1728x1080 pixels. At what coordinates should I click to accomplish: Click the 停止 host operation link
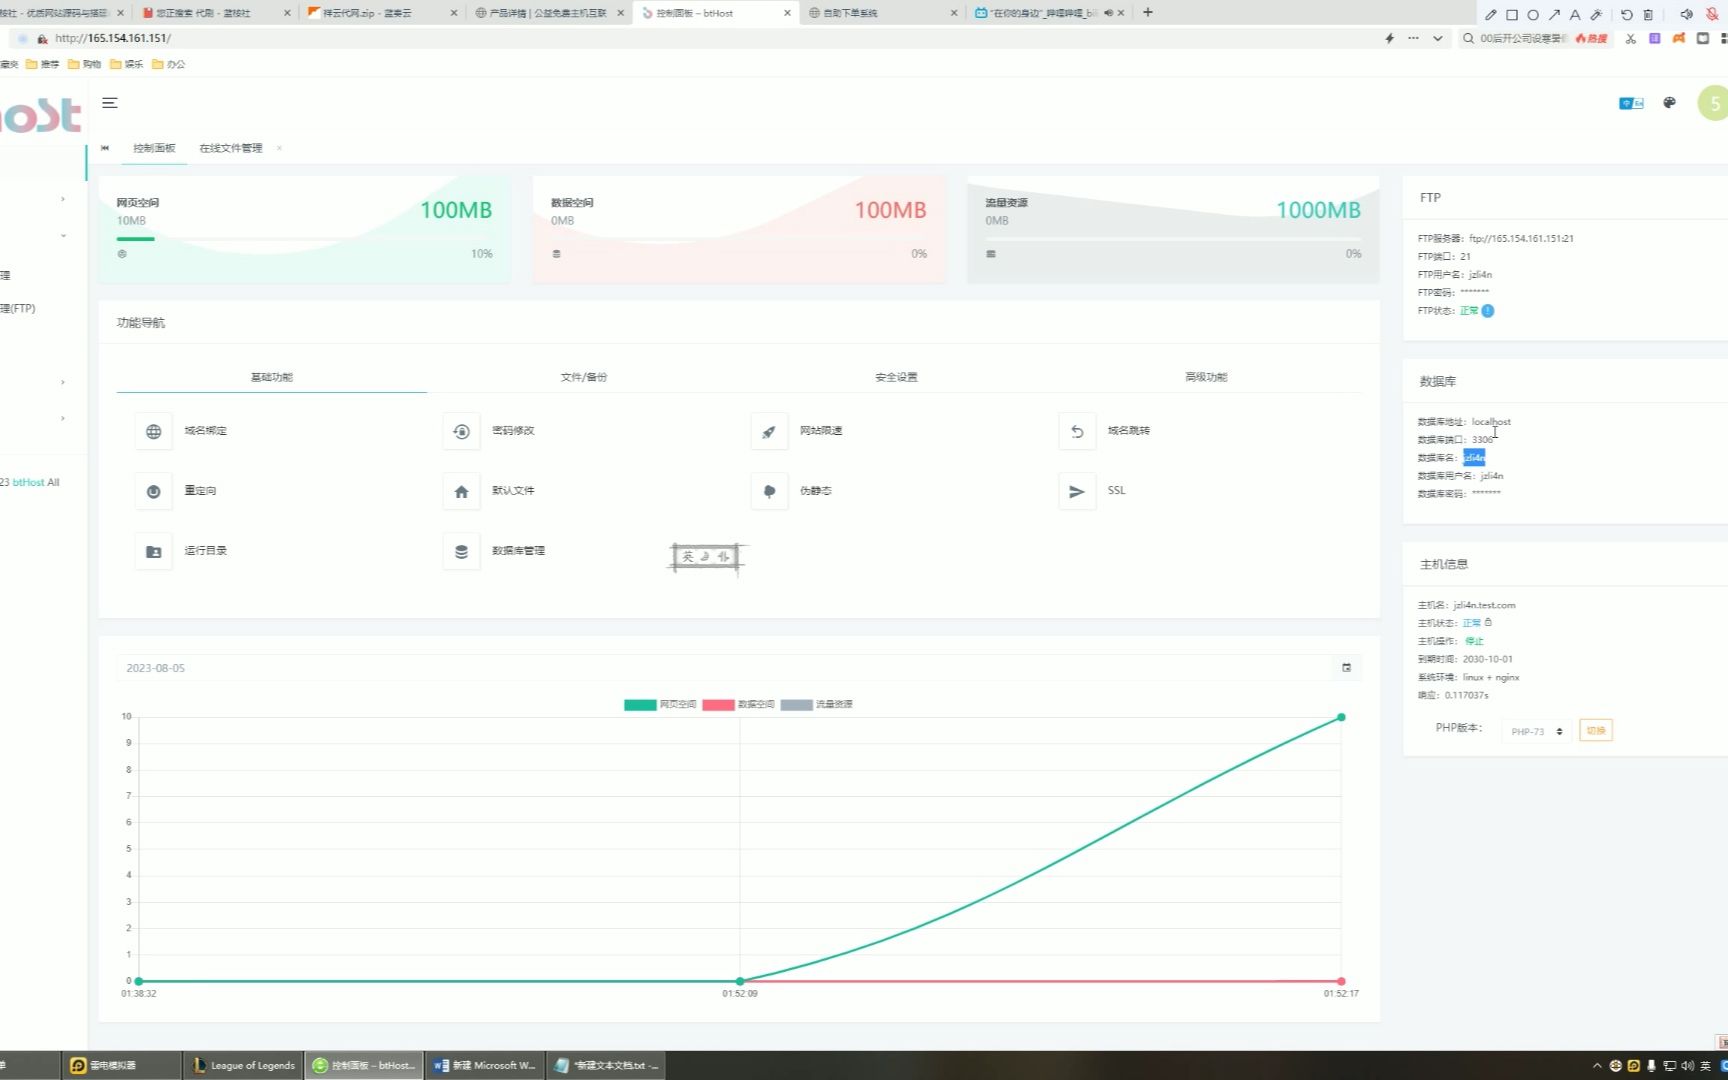pyautogui.click(x=1474, y=641)
